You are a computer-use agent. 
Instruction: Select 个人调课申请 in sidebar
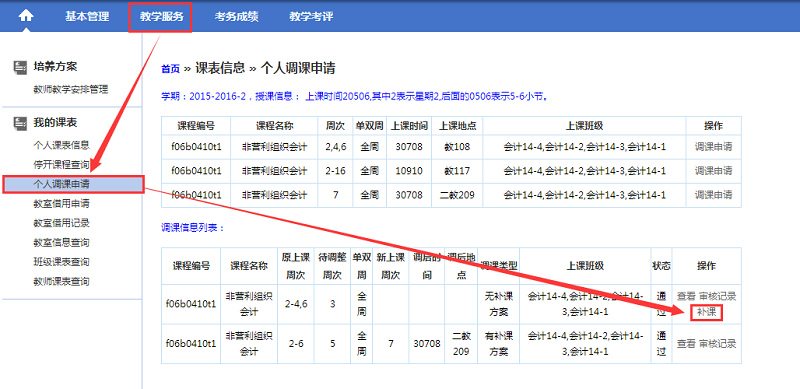pyautogui.click(x=73, y=184)
